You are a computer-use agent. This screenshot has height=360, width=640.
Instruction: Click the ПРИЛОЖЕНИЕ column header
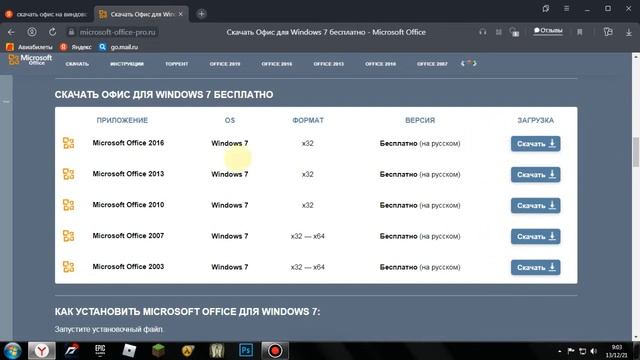click(x=122, y=120)
